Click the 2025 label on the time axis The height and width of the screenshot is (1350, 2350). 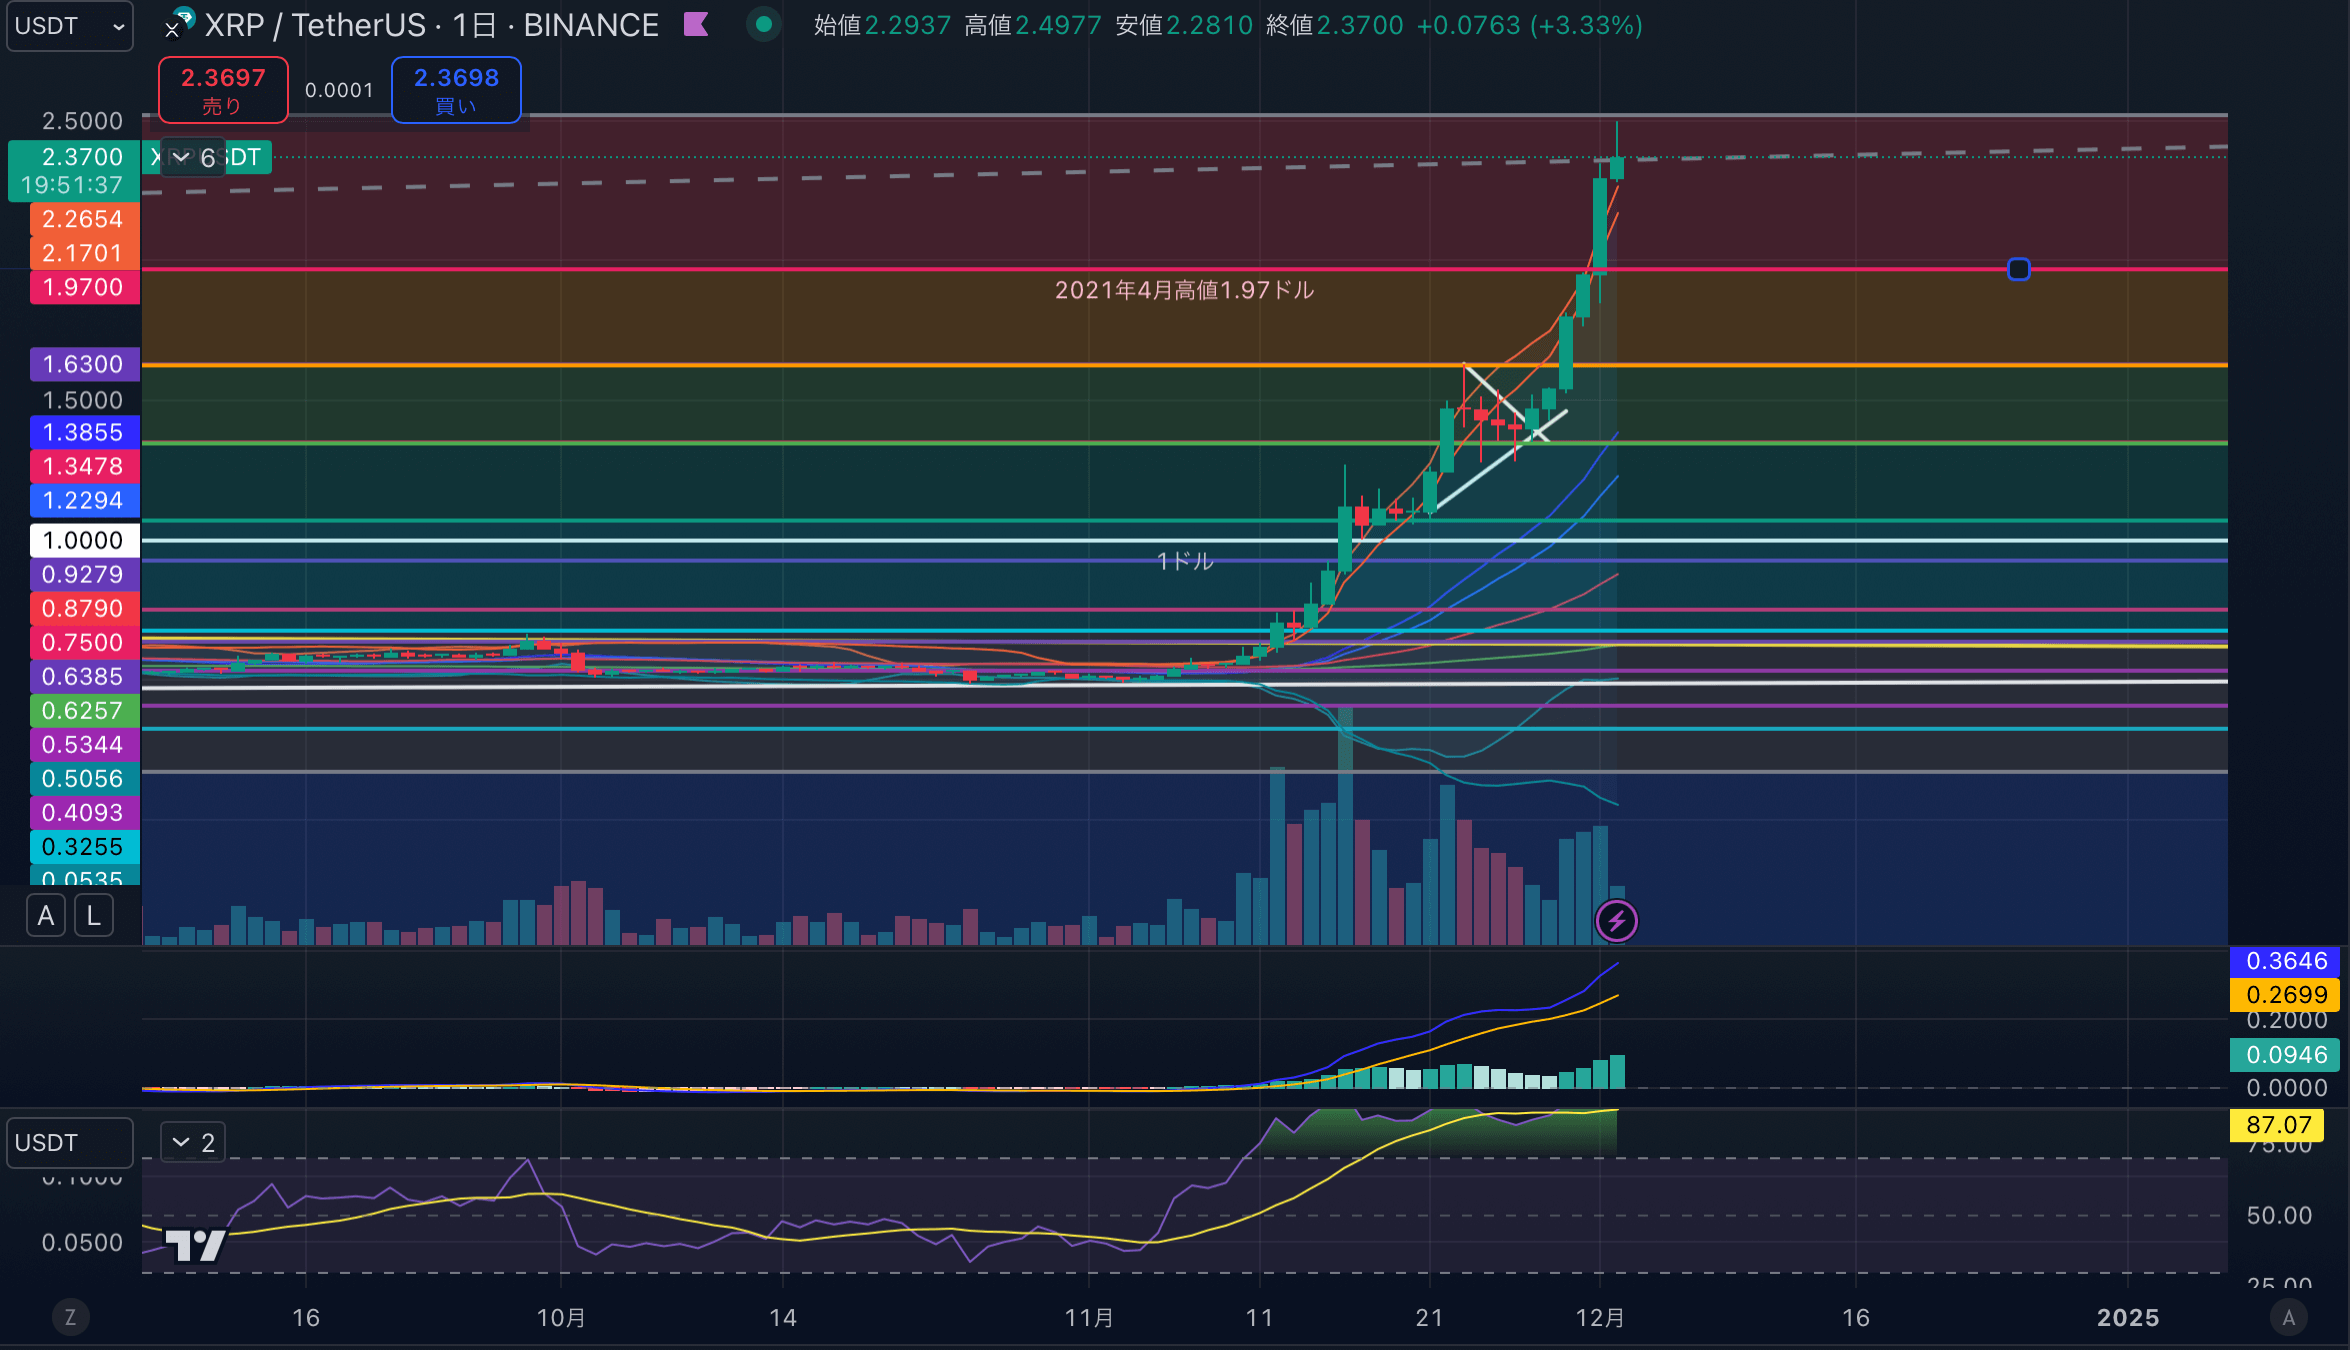[x=2128, y=1317]
